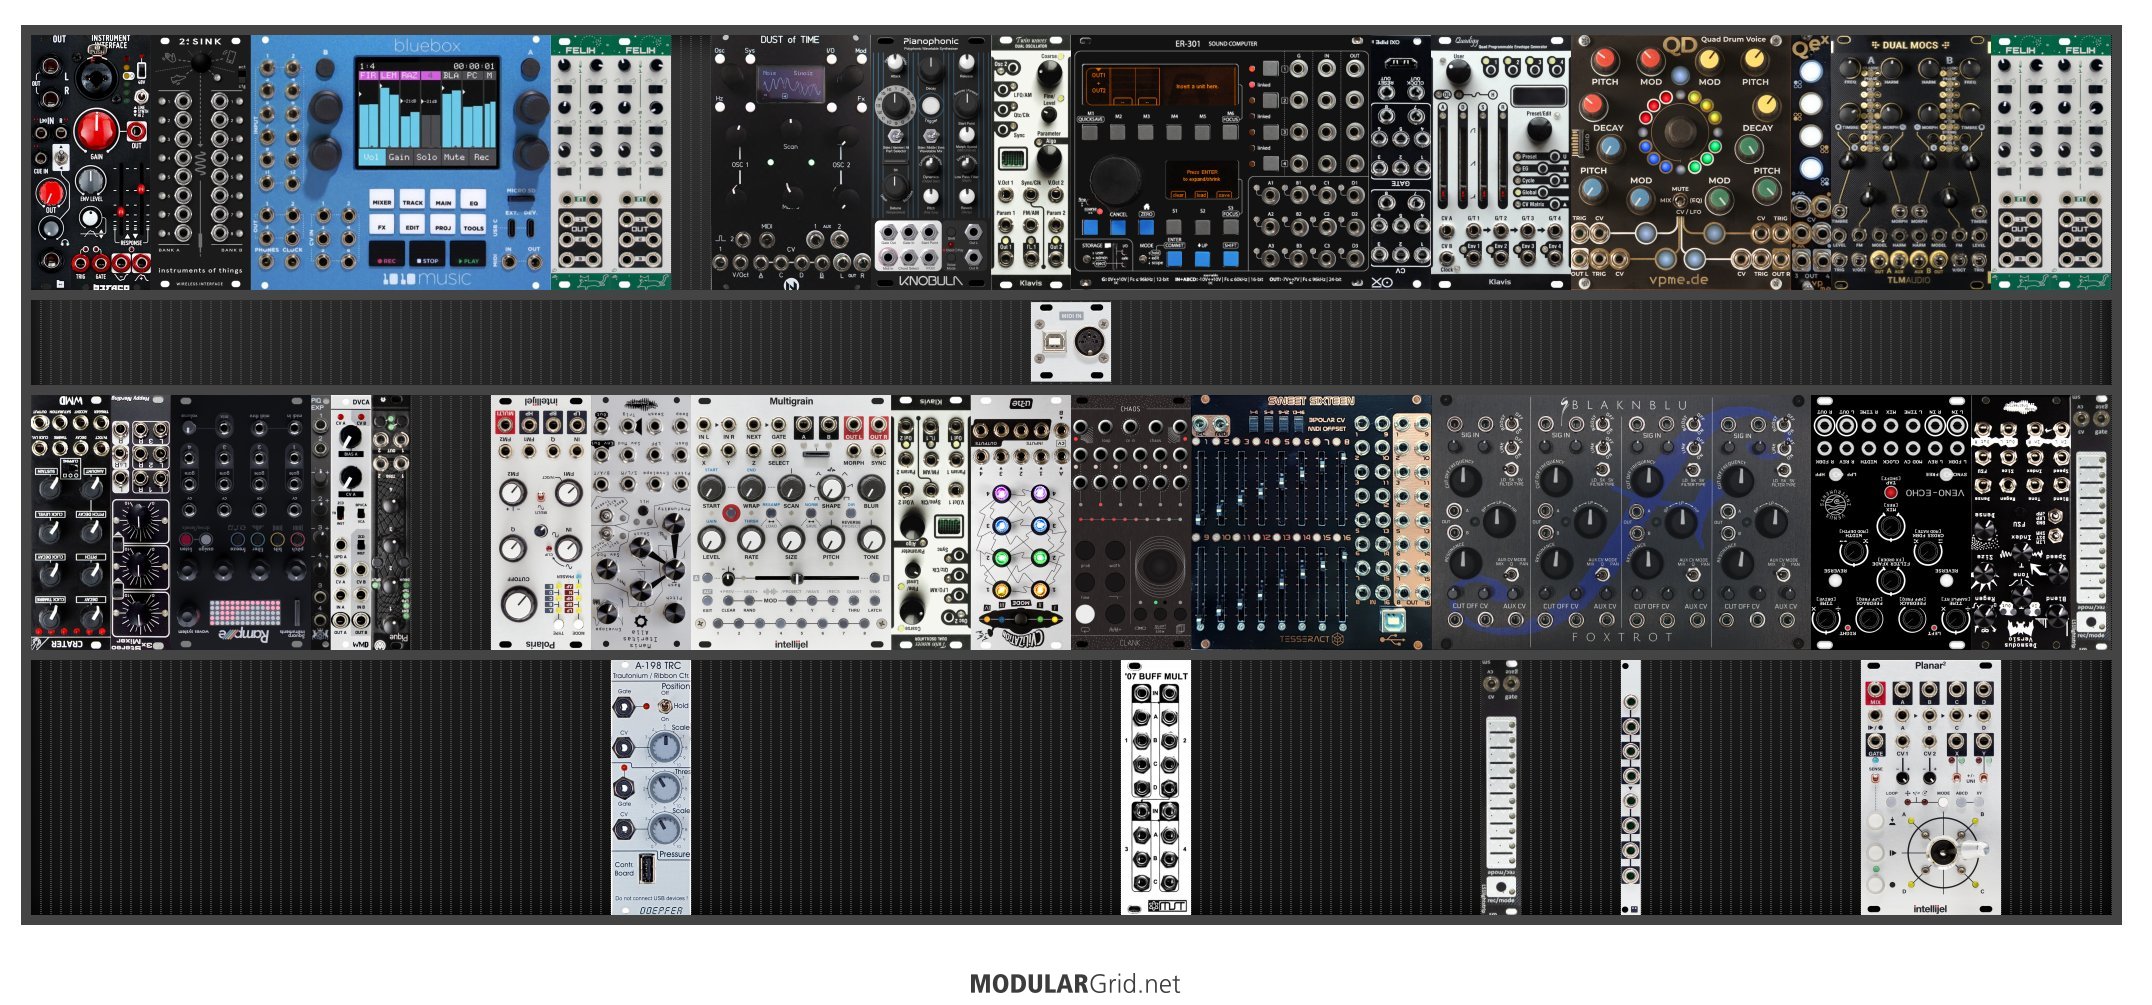The width and height of the screenshot is (2152, 1005).
Task: Switch to the Gain tab on bluebox screen
Action: [399, 157]
